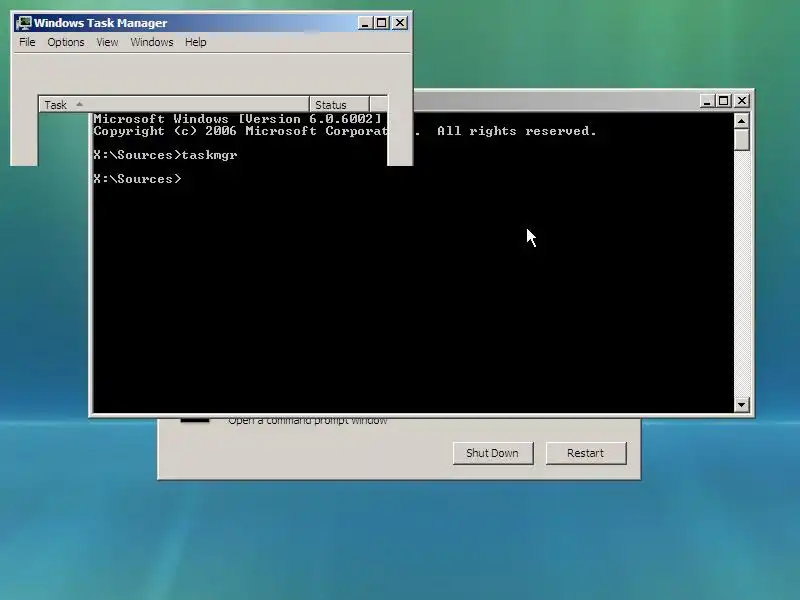This screenshot has height=600, width=800.
Task: Maximize the Windows Task Manager window
Action: [x=382, y=23]
